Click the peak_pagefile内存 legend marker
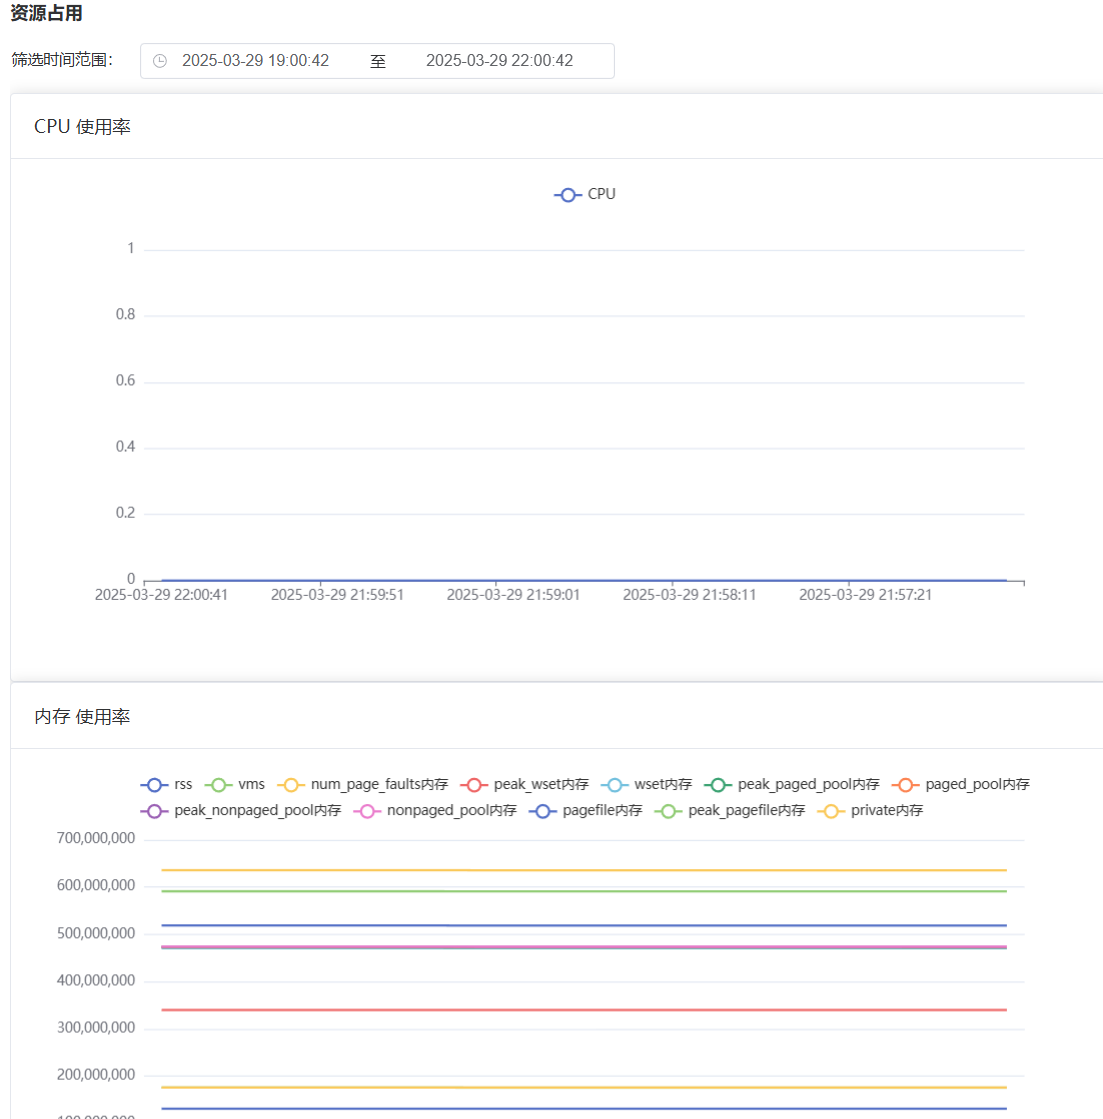This screenshot has width=1103, height=1119. tap(669, 811)
